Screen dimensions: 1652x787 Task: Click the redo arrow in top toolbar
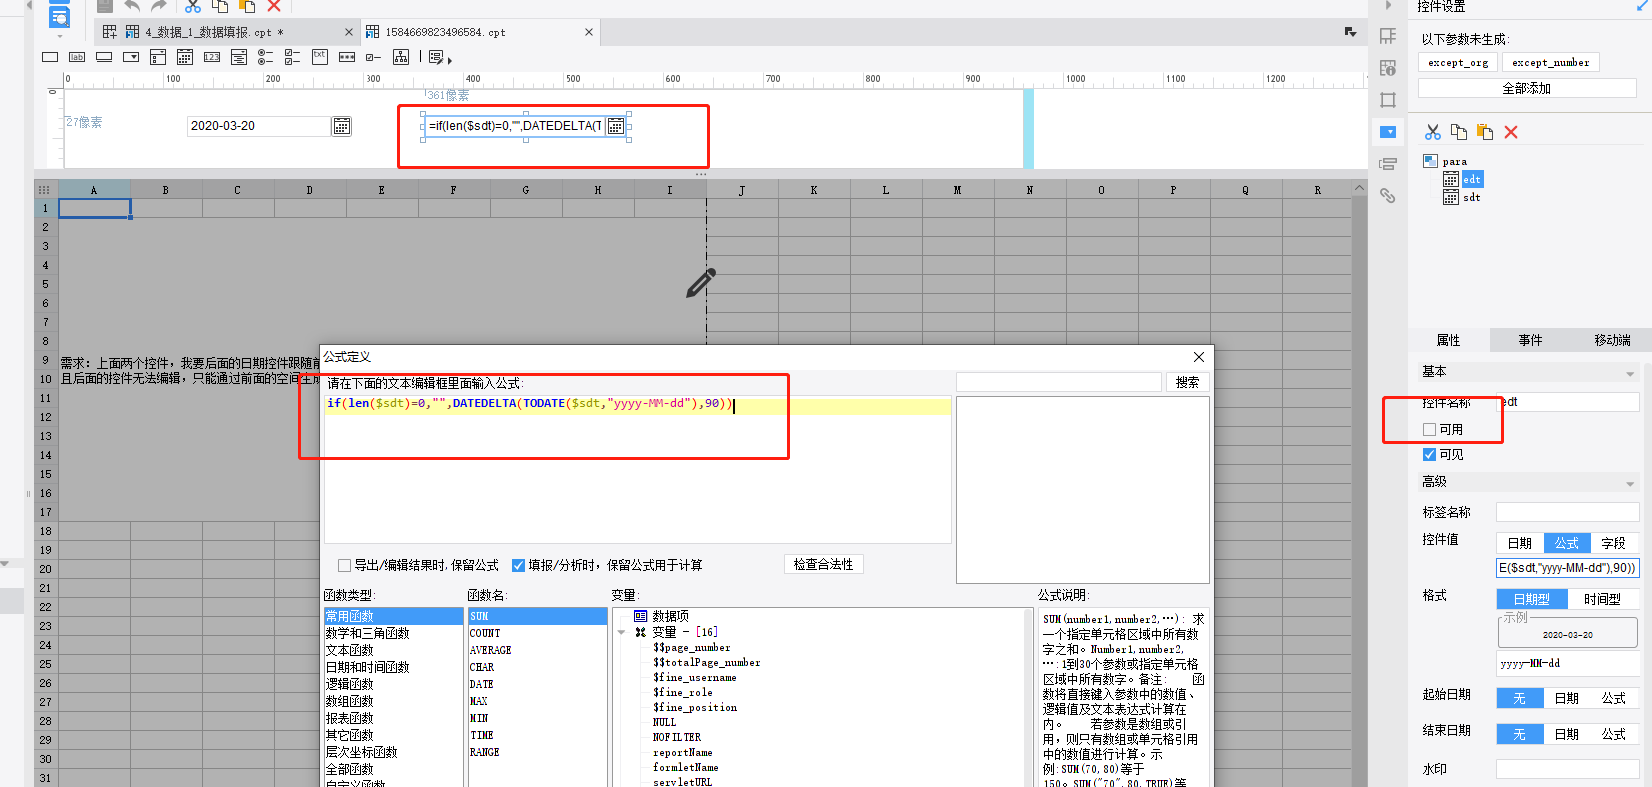pos(158,6)
